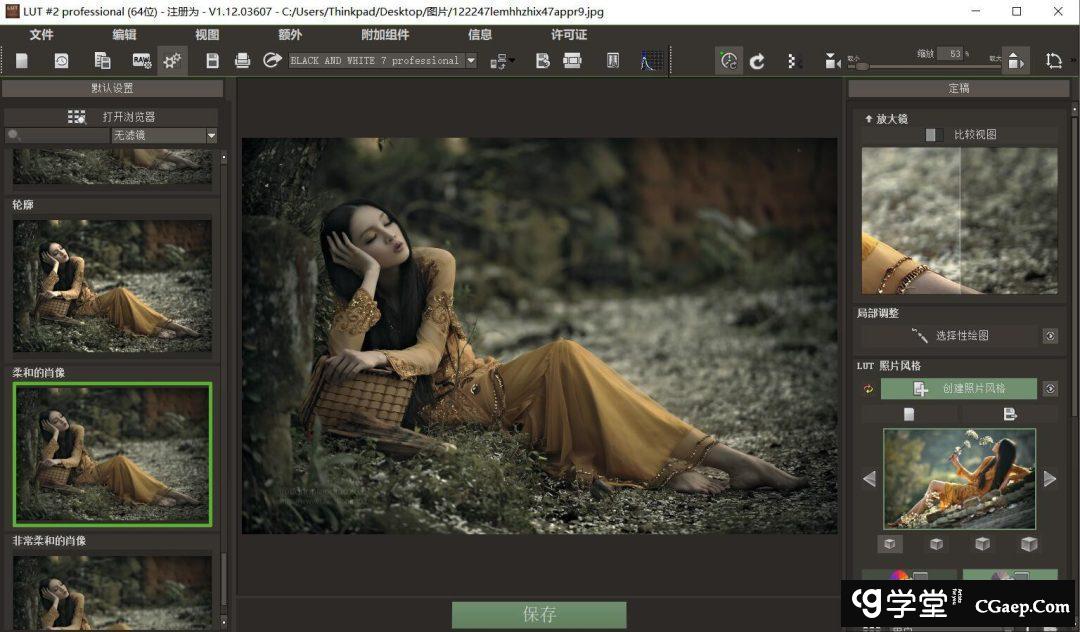Click the printer icon in toolbar

pos(242,61)
